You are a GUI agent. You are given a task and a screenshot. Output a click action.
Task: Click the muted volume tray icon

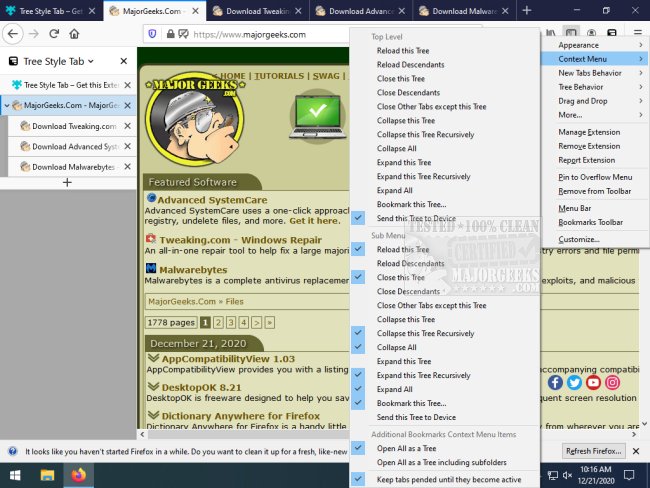tap(568, 475)
